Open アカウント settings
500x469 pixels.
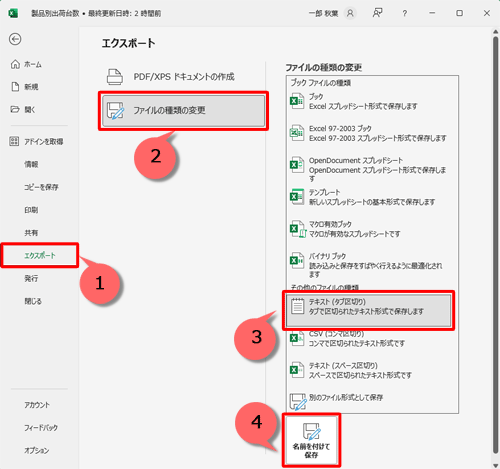point(37,405)
